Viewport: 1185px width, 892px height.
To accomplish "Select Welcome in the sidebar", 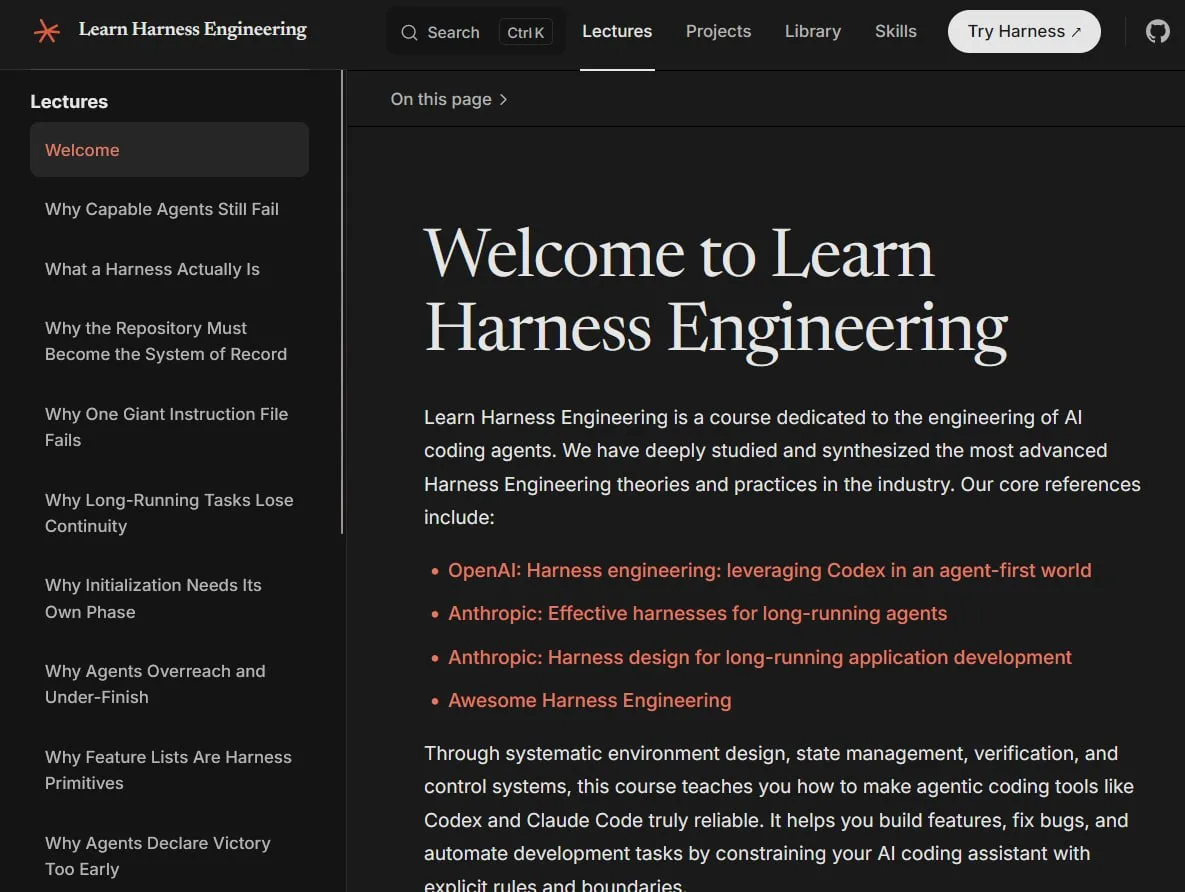I will click(x=169, y=150).
